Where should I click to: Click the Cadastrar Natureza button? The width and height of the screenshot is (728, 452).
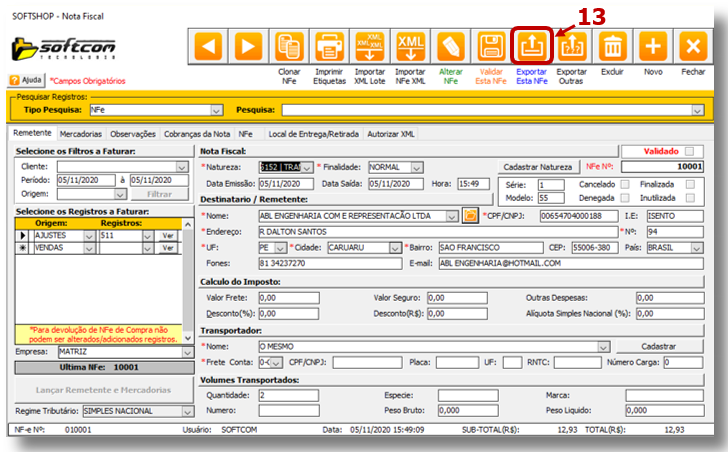(x=538, y=167)
